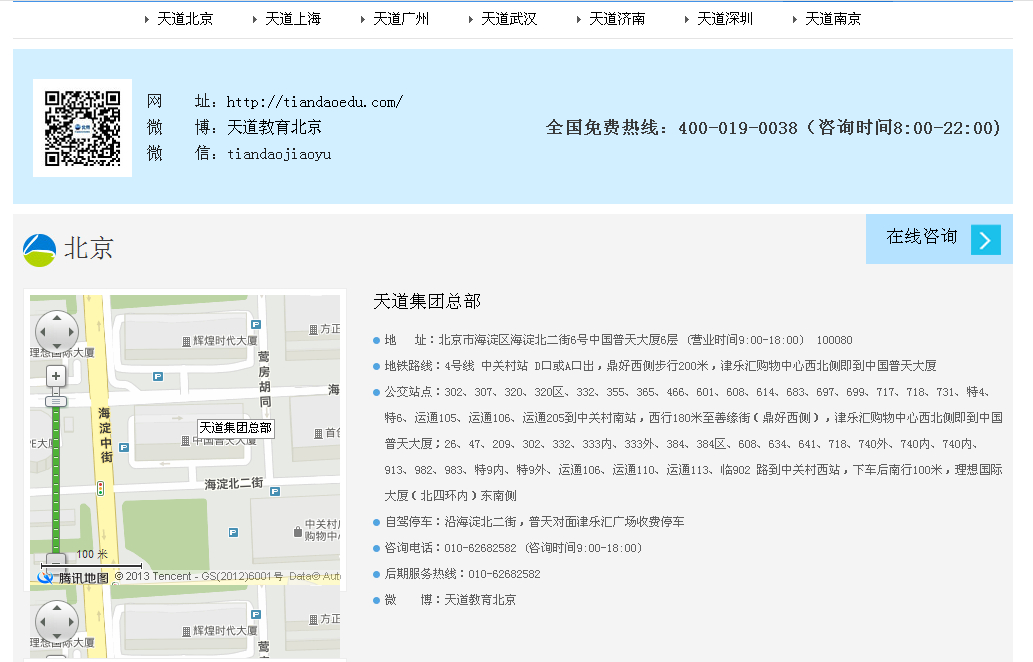Image resolution: width=1033 pixels, height=662 pixels.
Task: Click the blue arrow icon beside 在线咨询
Action: (985, 240)
